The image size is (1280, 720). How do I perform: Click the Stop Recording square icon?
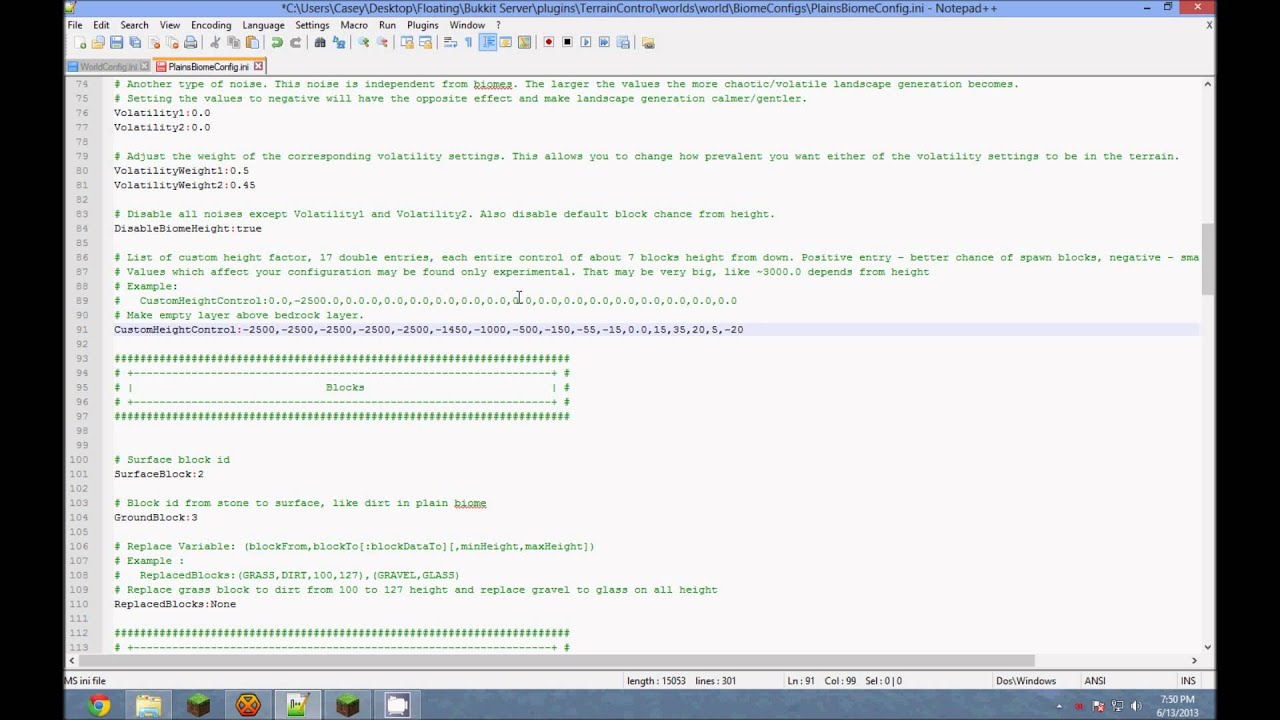(567, 42)
